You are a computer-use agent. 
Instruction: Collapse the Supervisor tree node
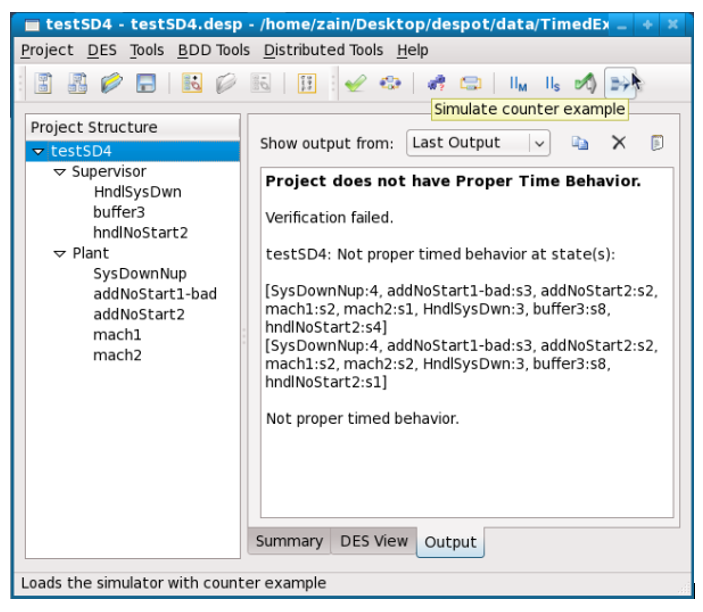[x=59, y=173]
